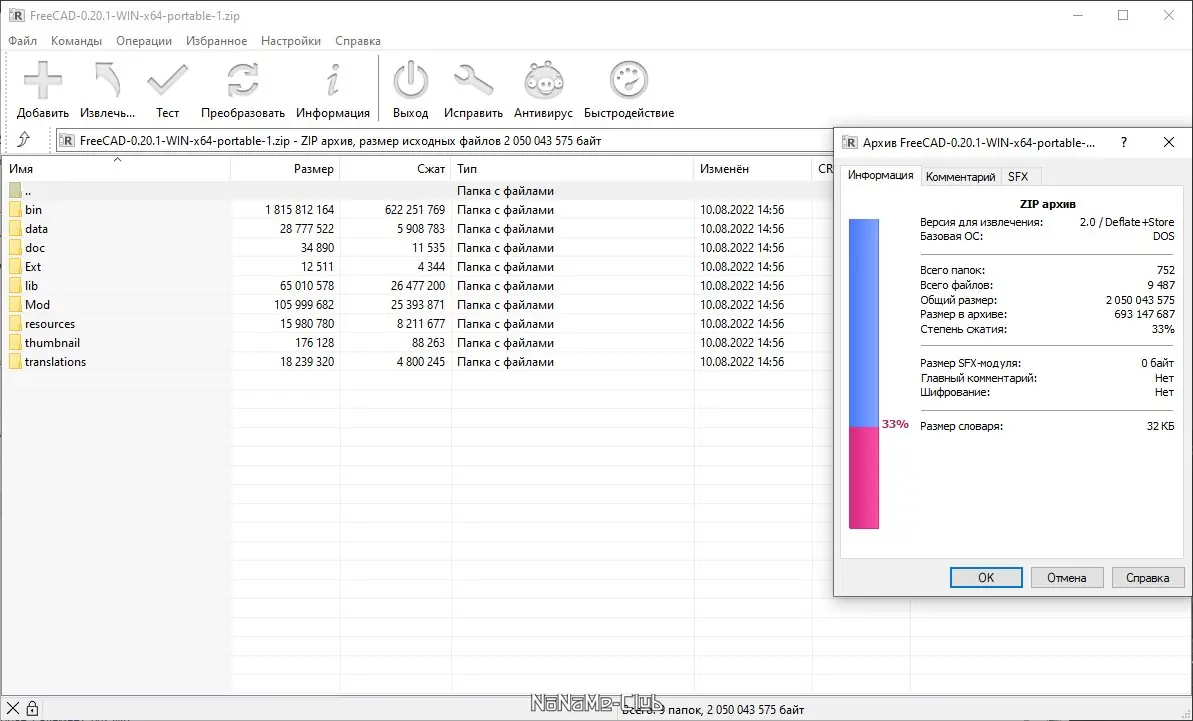Click the data folder icon
1193x721 pixels.
coord(15,229)
